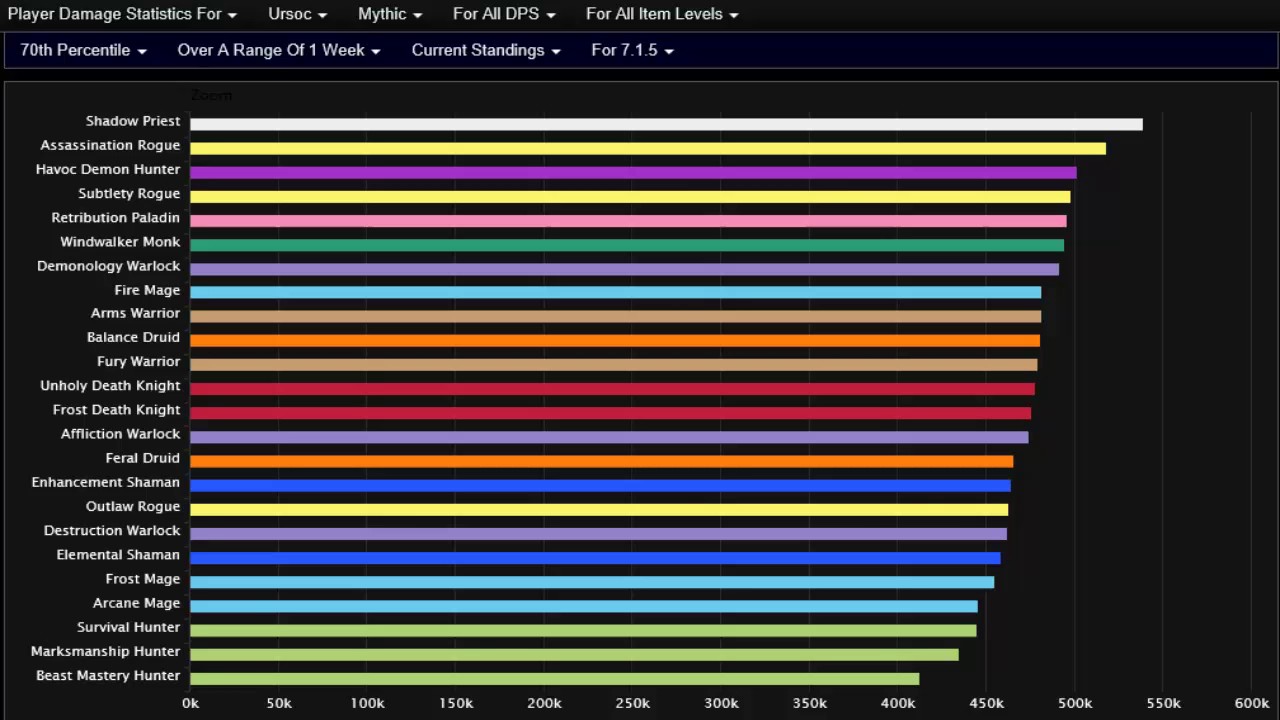
Task: Click the Arms Warrior tan bar
Action: pyautogui.click(x=615, y=316)
